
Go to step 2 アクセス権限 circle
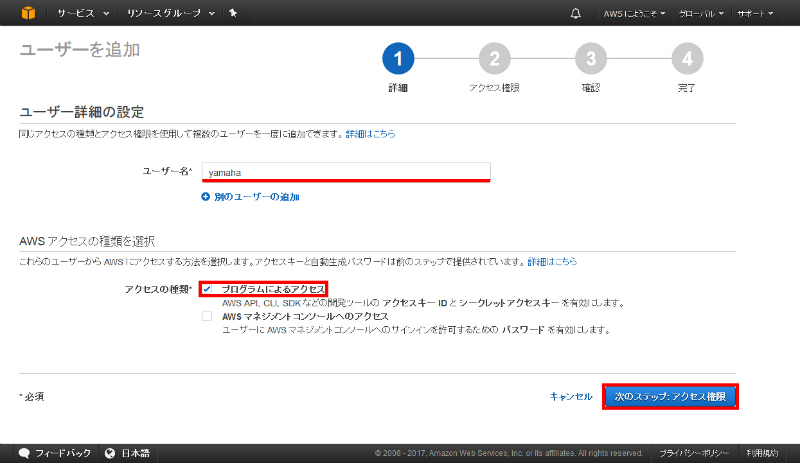click(494, 58)
